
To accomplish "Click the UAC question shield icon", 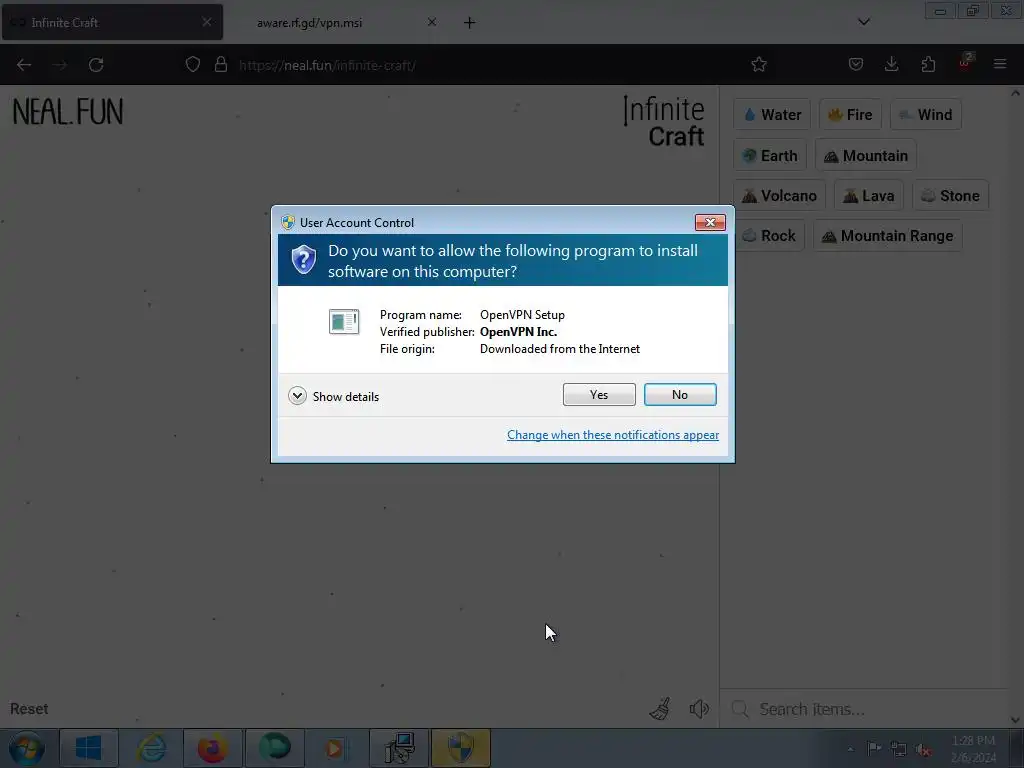I will [304, 260].
